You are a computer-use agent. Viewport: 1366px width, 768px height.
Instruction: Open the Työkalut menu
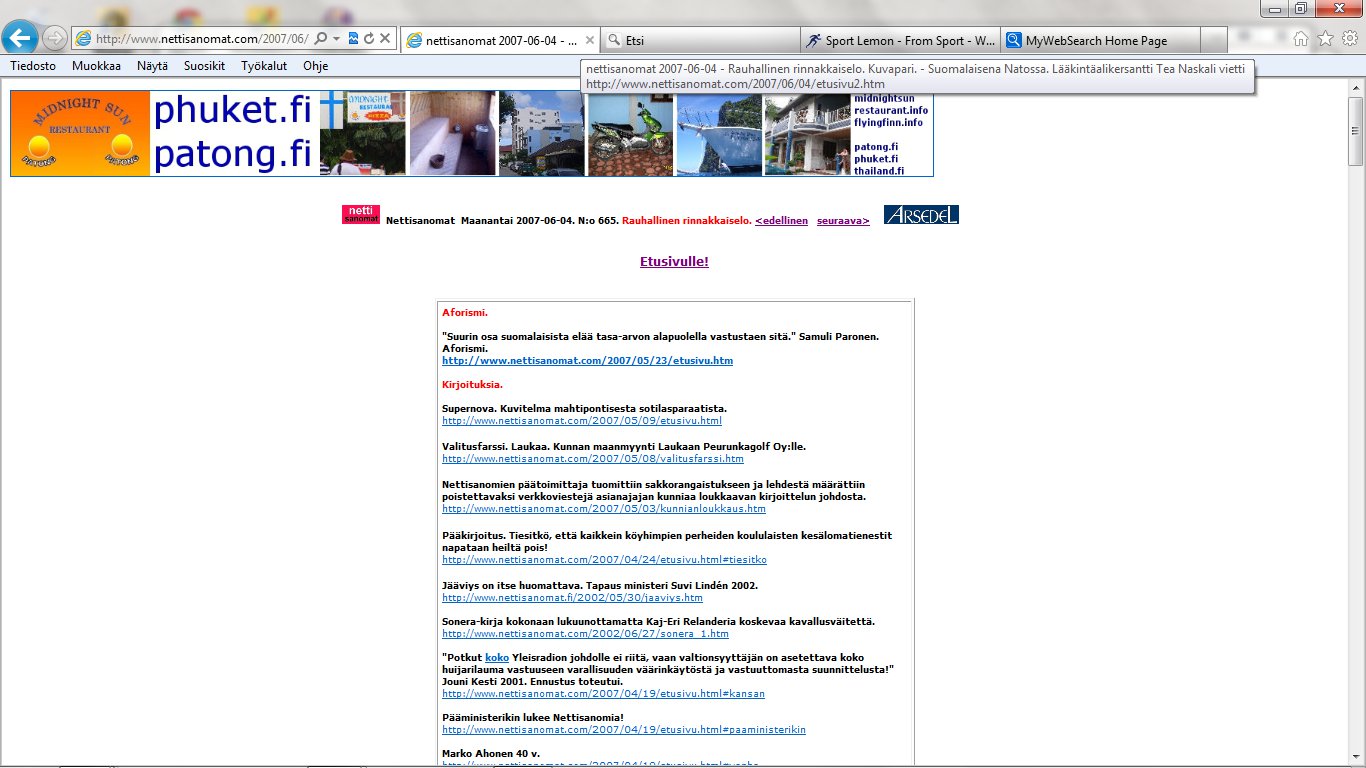click(264, 66)
